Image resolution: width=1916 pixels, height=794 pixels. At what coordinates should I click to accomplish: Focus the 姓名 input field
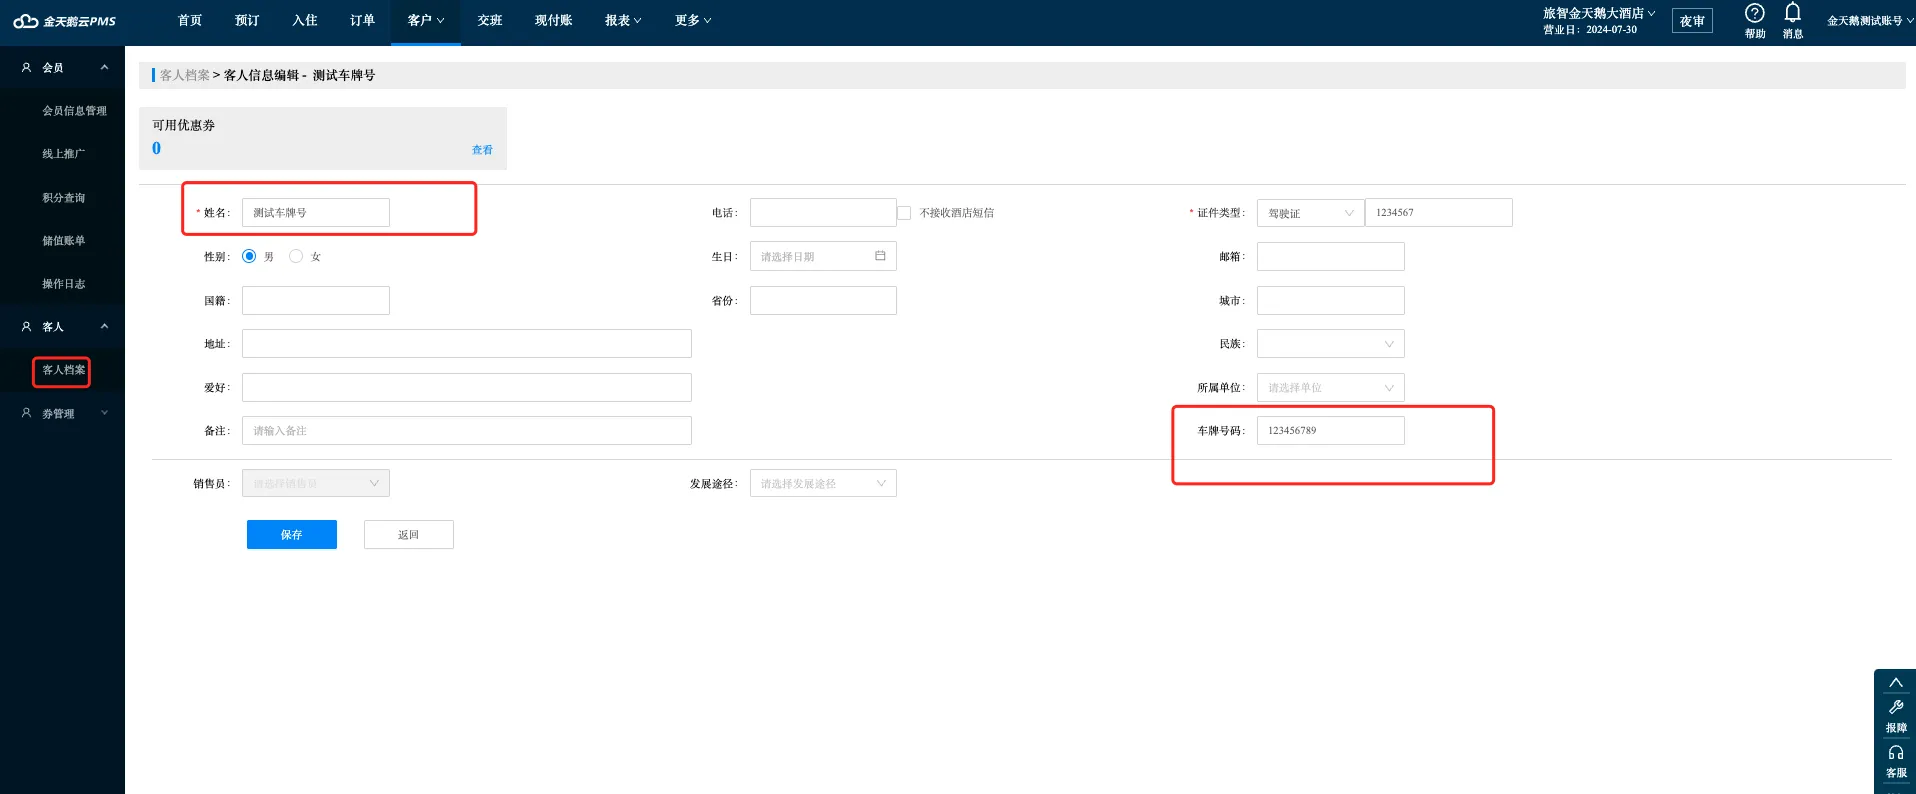315,213
